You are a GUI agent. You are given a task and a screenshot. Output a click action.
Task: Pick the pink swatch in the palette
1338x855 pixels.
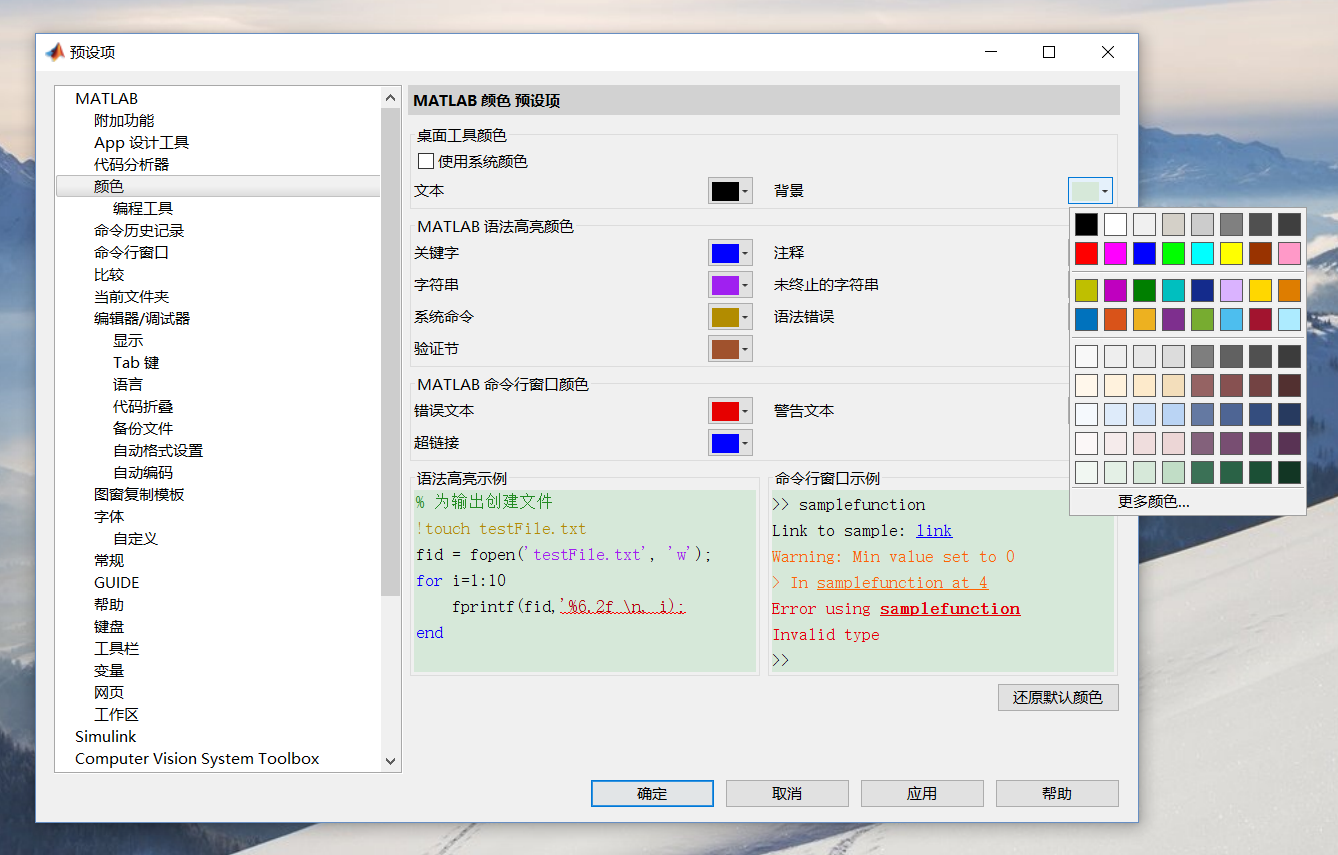coord(1289,253)
